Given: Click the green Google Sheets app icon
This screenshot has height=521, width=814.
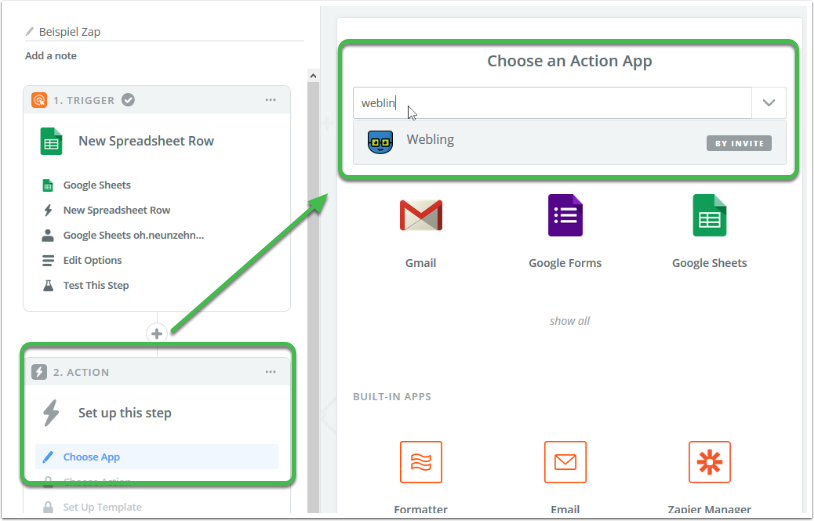Looking at the screenshot, I should (710, 215).
